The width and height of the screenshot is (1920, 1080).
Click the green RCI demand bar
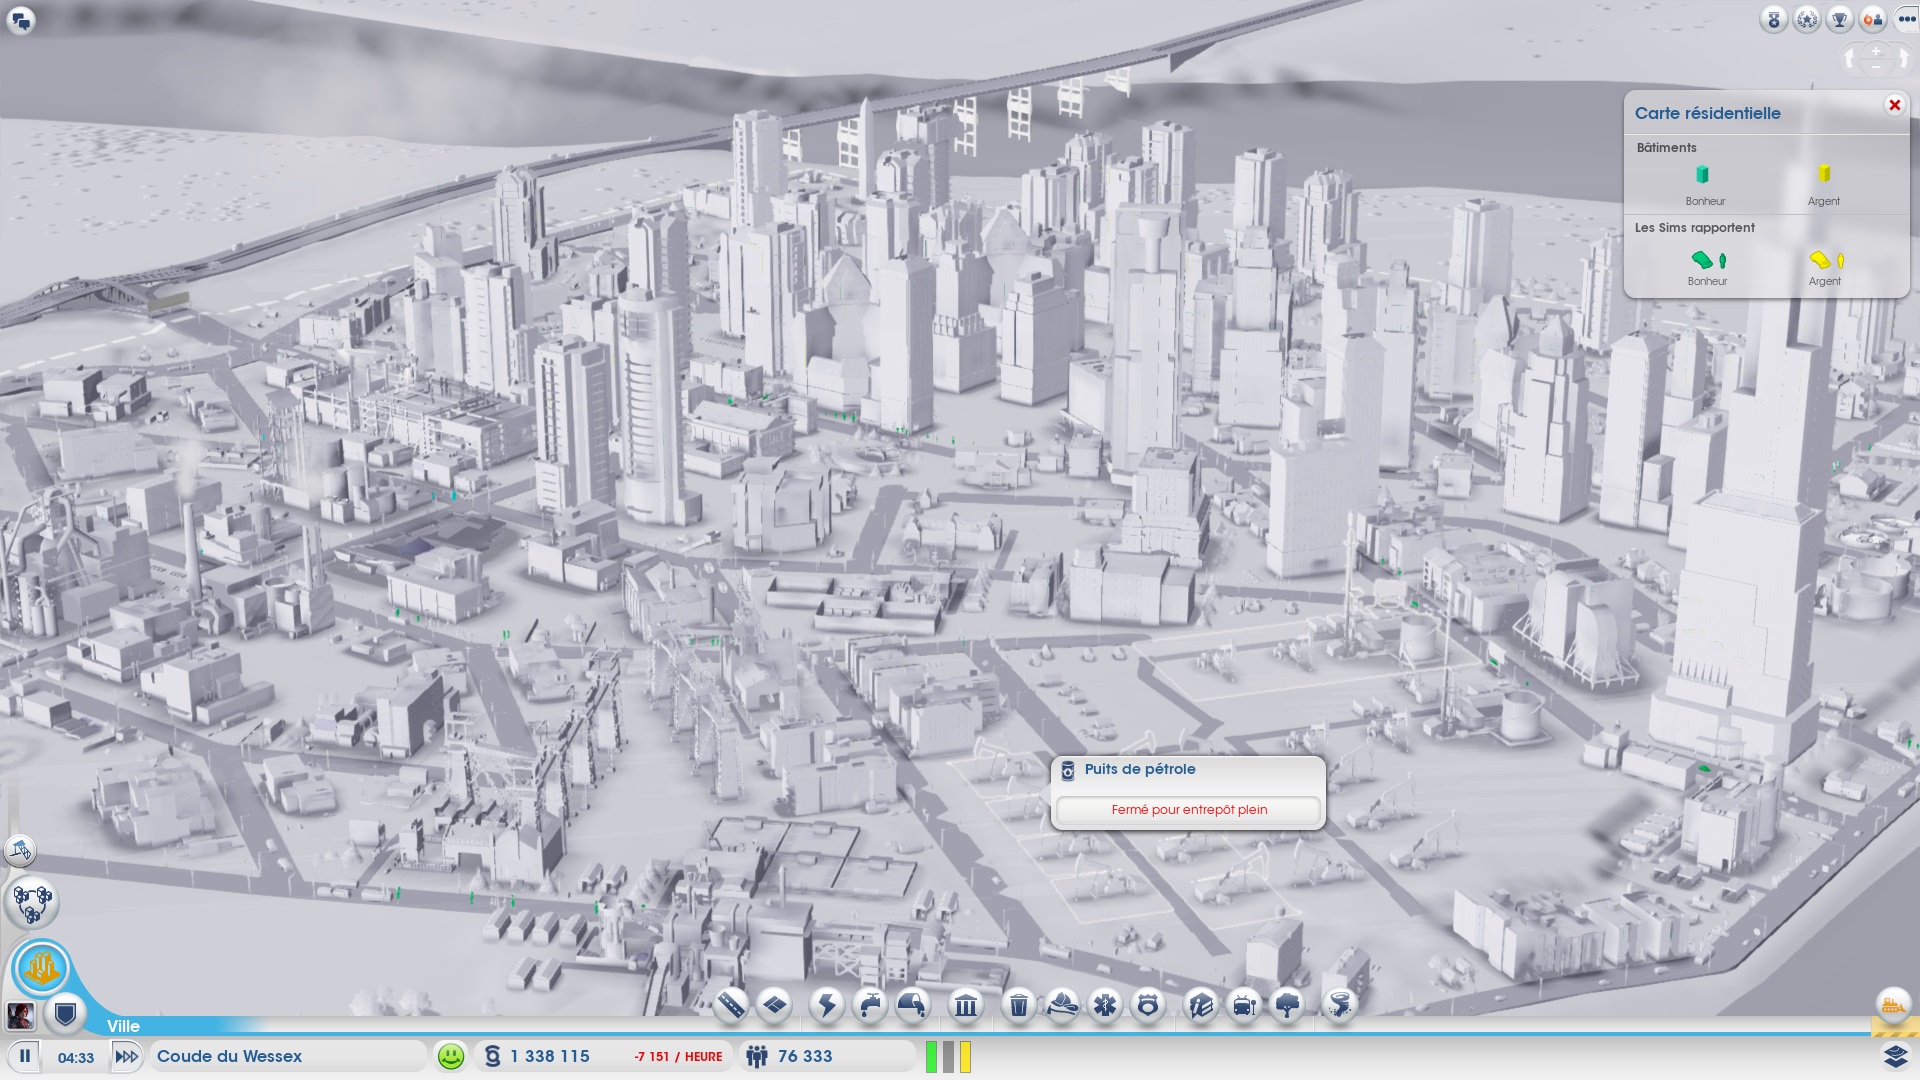pyautogui.click(x=931, y=1057)
